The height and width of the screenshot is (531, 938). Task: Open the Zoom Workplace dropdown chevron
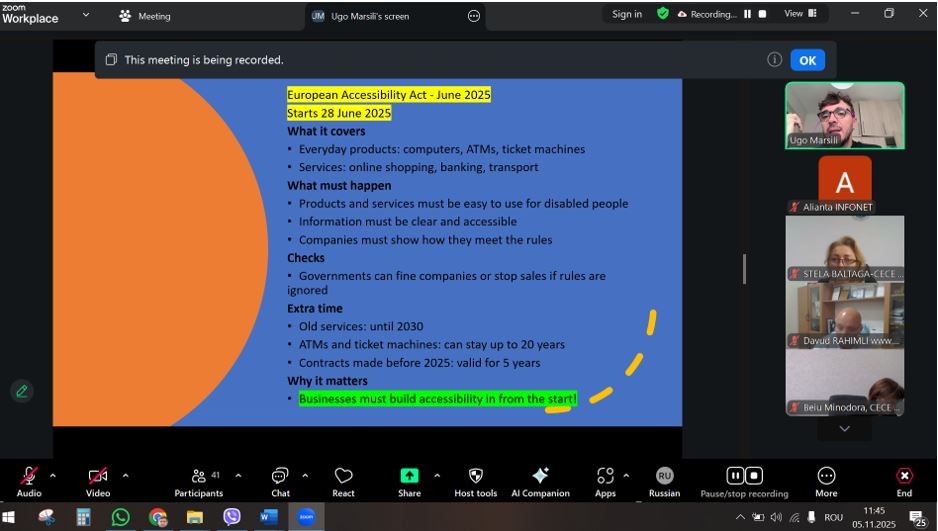85,15
